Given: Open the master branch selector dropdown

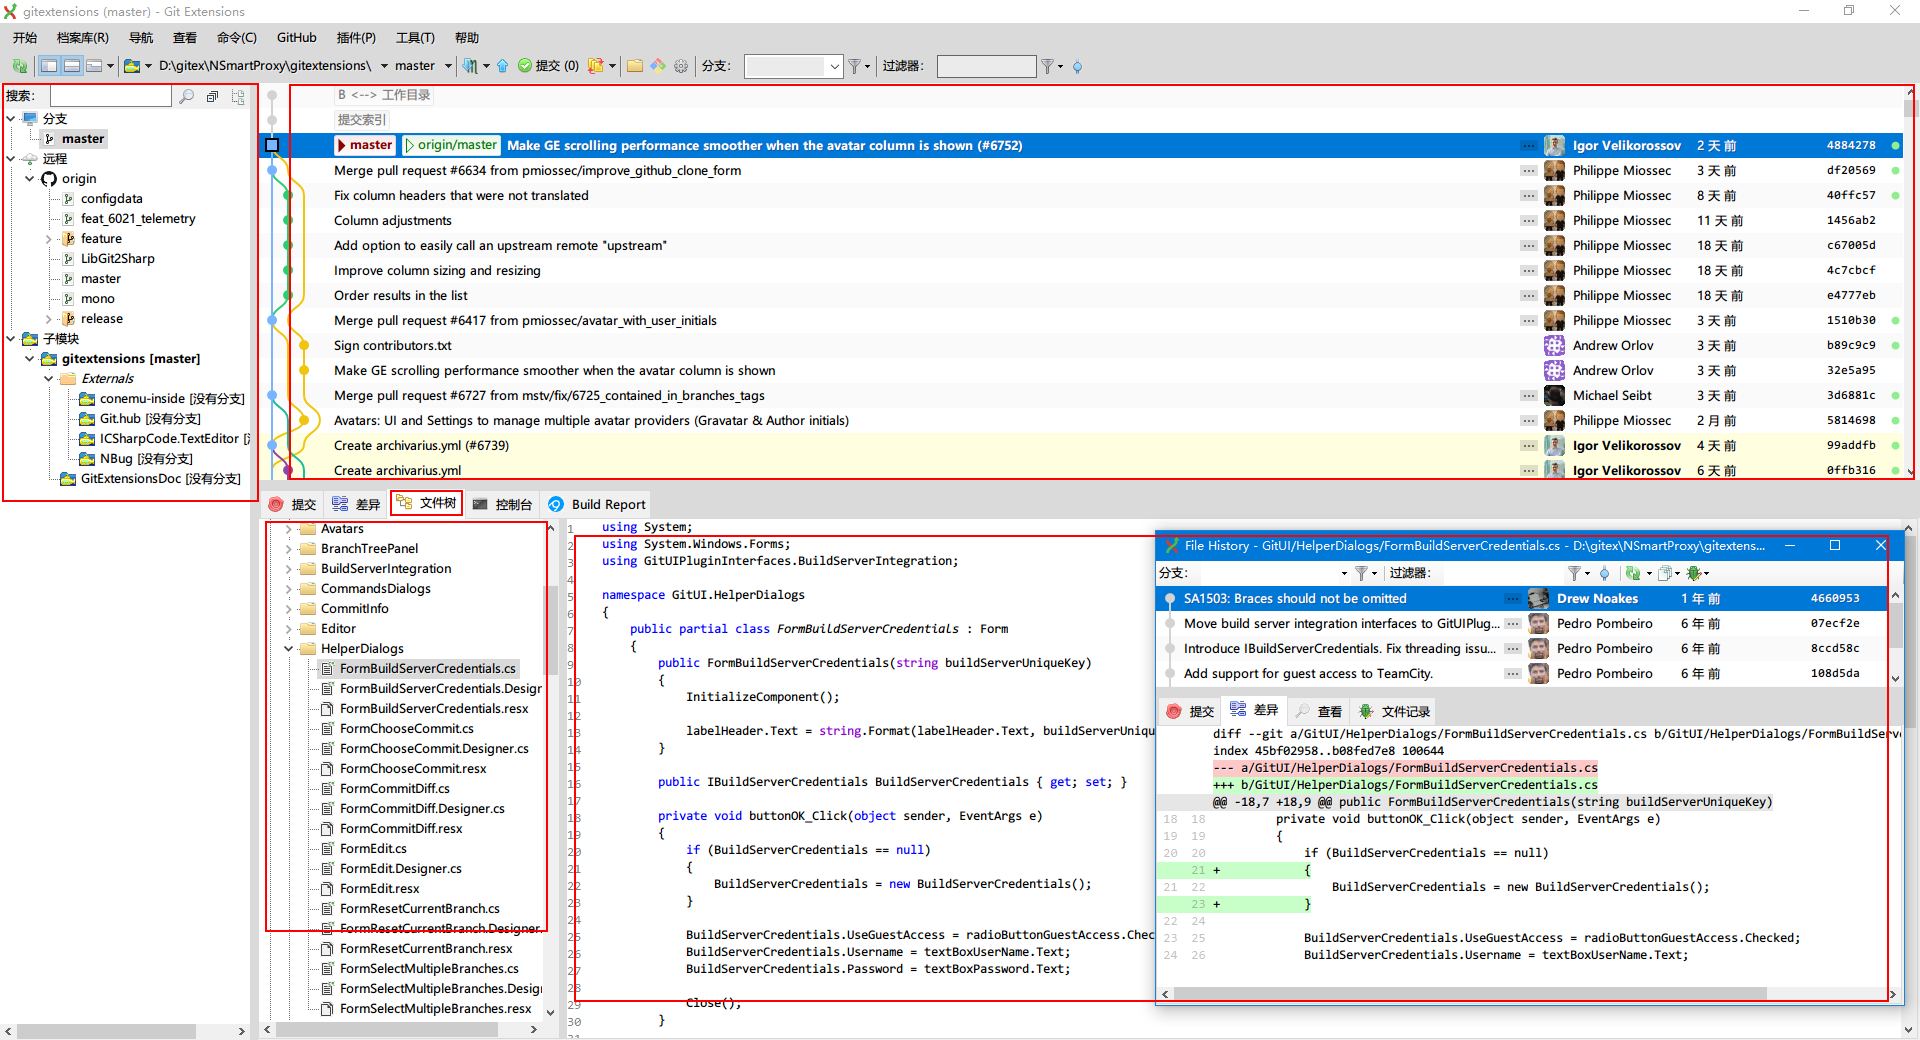Looking at the screenshot, I should pos(447,66).
